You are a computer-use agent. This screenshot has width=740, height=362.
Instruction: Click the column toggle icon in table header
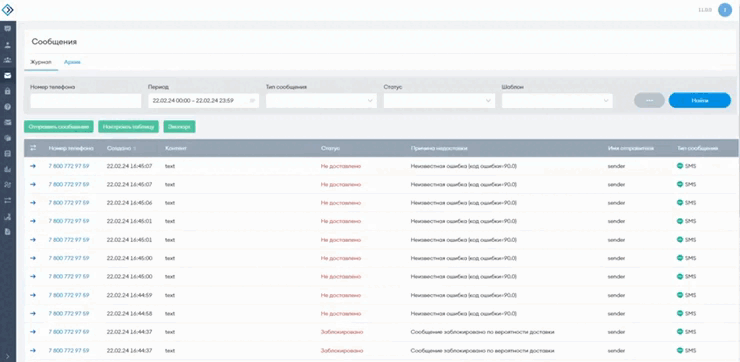33,148
